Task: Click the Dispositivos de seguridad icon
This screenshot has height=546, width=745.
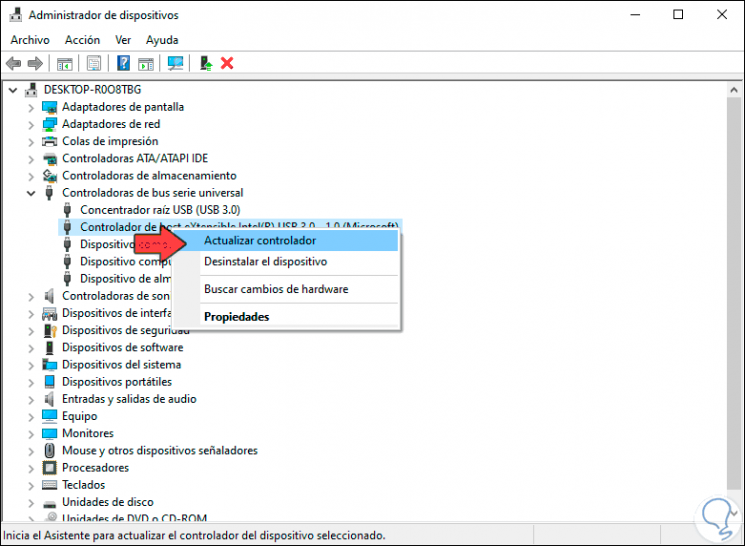Action: [x=49, y=330]
